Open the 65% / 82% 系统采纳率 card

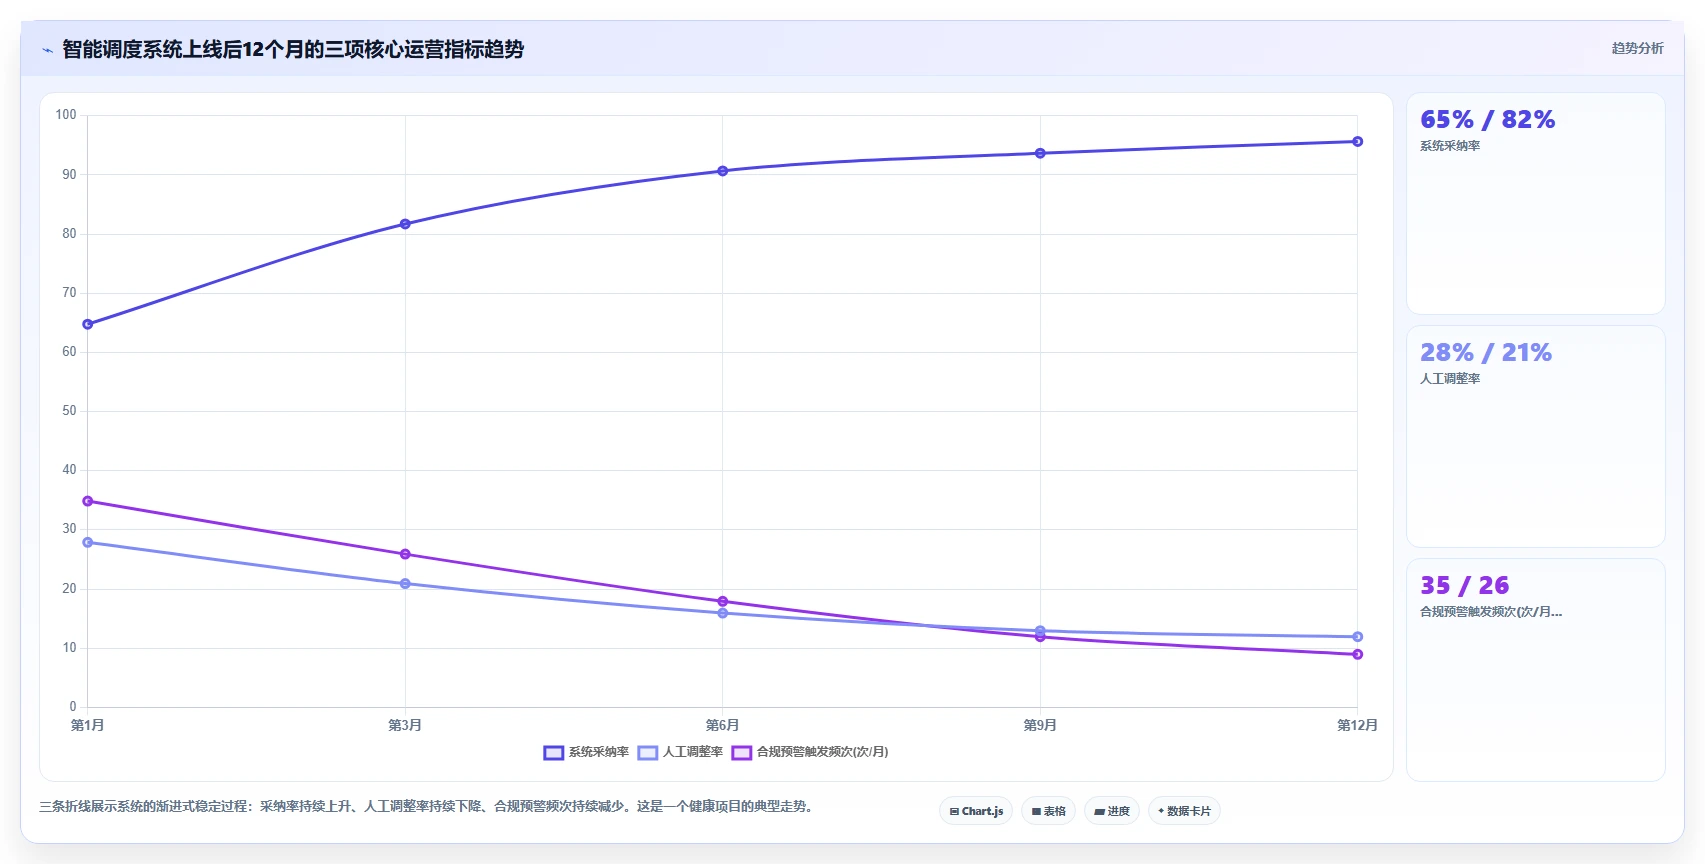(x=1536, y=204)
